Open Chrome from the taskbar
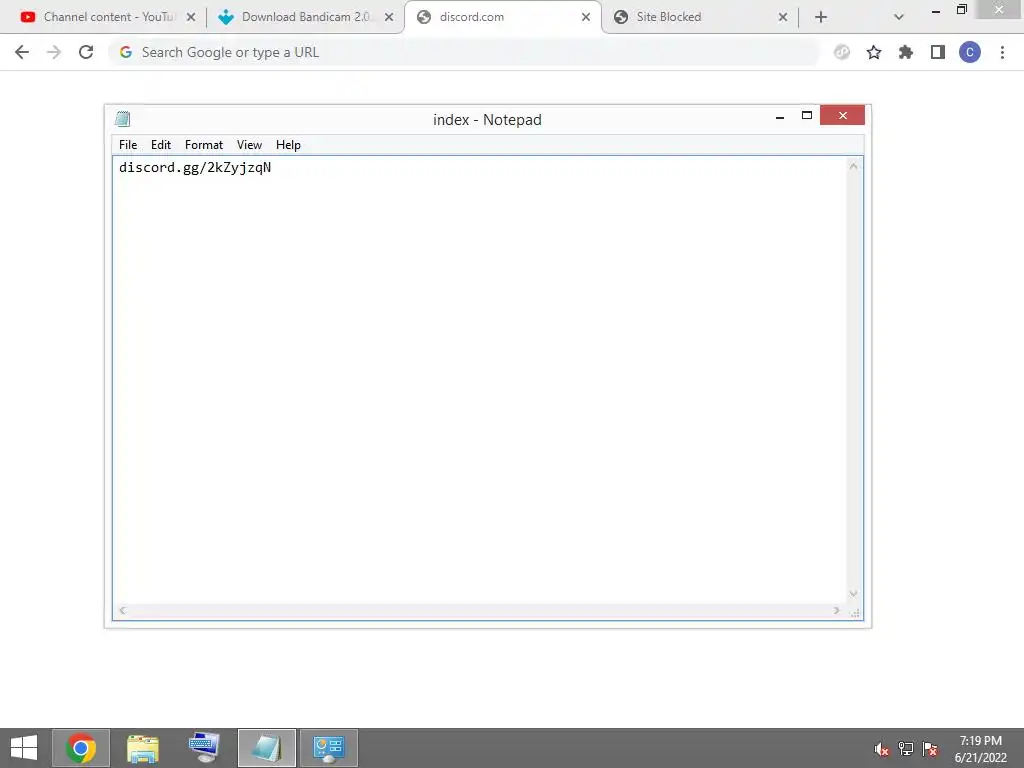 [80, 748]
